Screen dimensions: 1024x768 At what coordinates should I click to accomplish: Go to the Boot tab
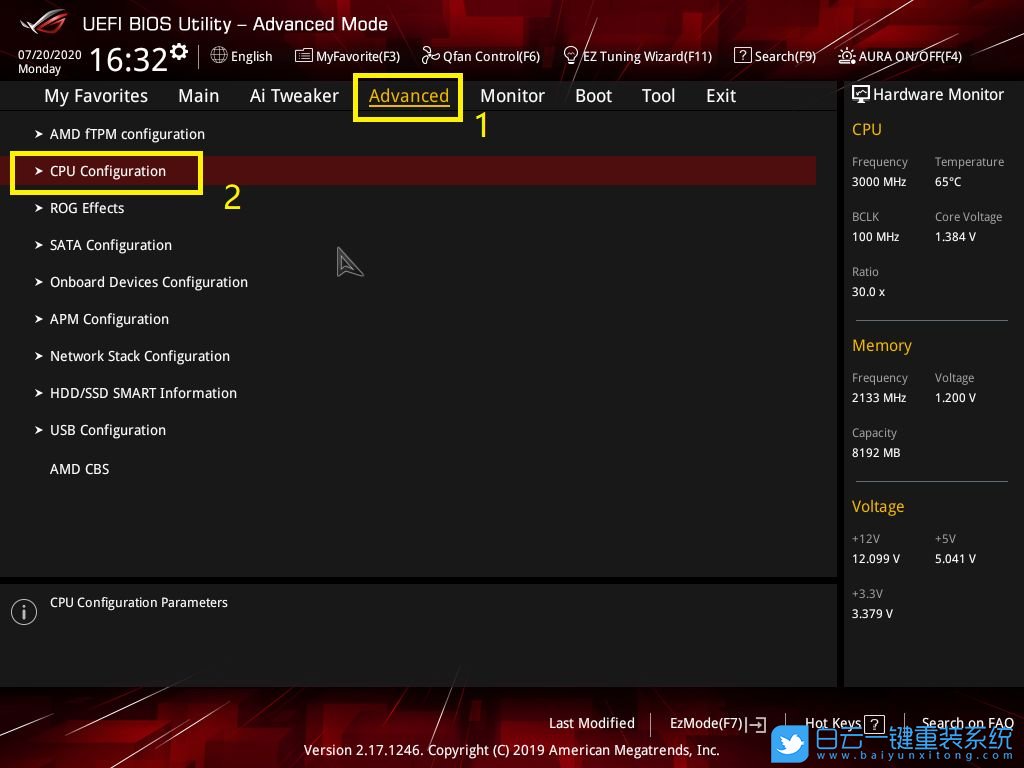(593, 96)
